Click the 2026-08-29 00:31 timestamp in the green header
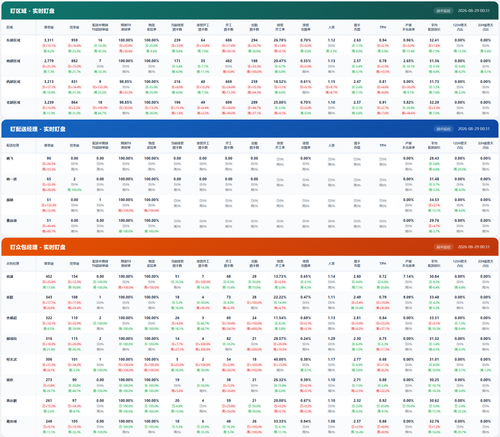Viewport: 500px width, 437px height. pos(473,11)
